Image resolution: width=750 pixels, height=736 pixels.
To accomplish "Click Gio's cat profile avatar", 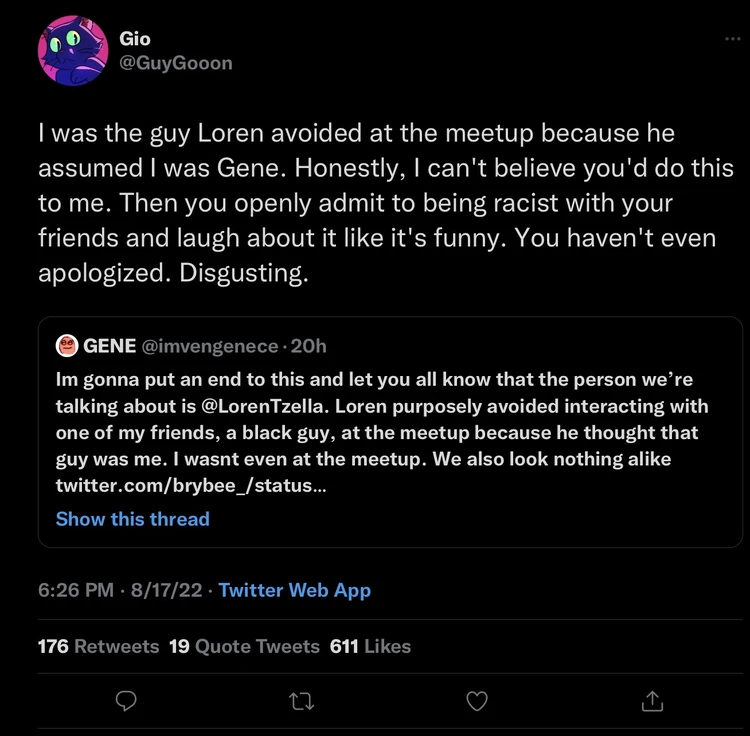I will 71,51.
